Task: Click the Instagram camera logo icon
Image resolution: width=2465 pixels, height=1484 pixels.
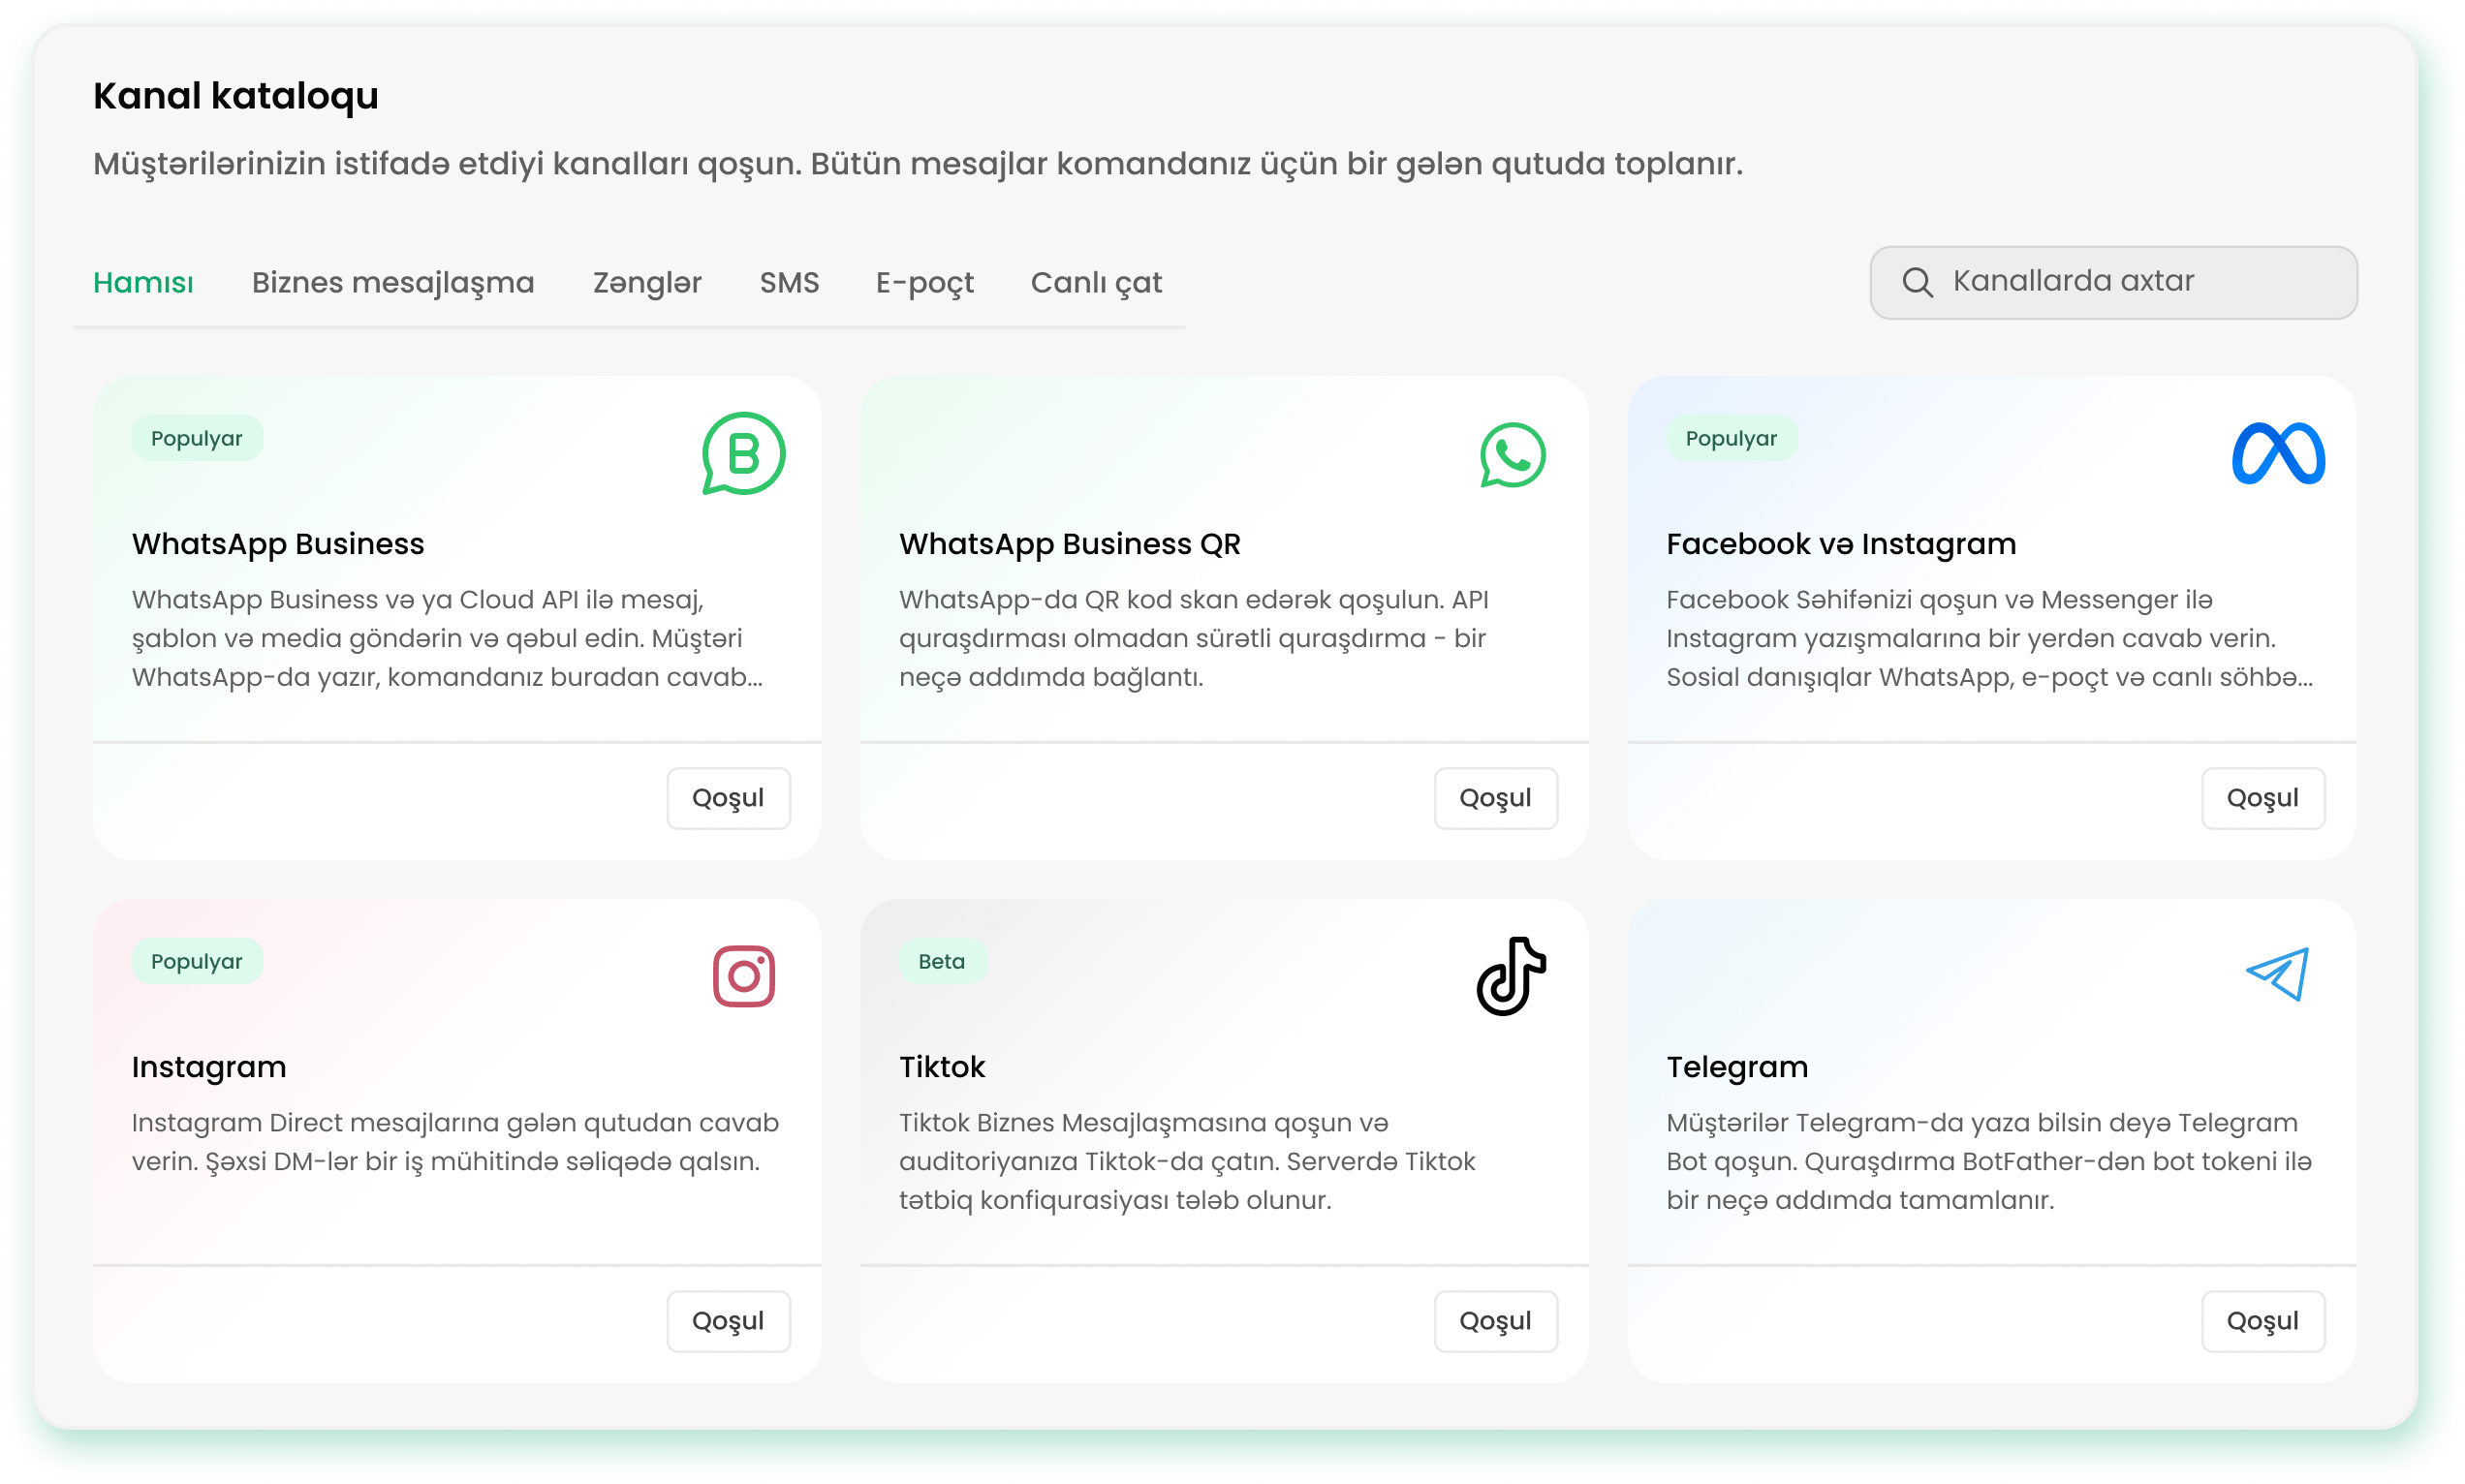Action: (743, 976)
